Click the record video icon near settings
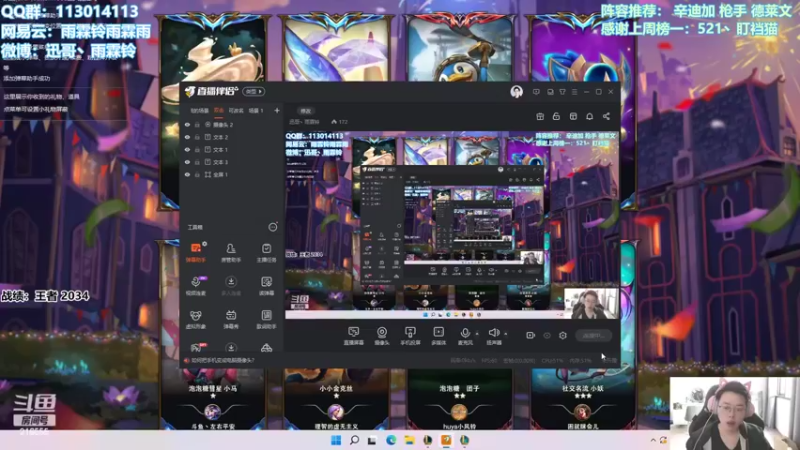 click(530, 335)
